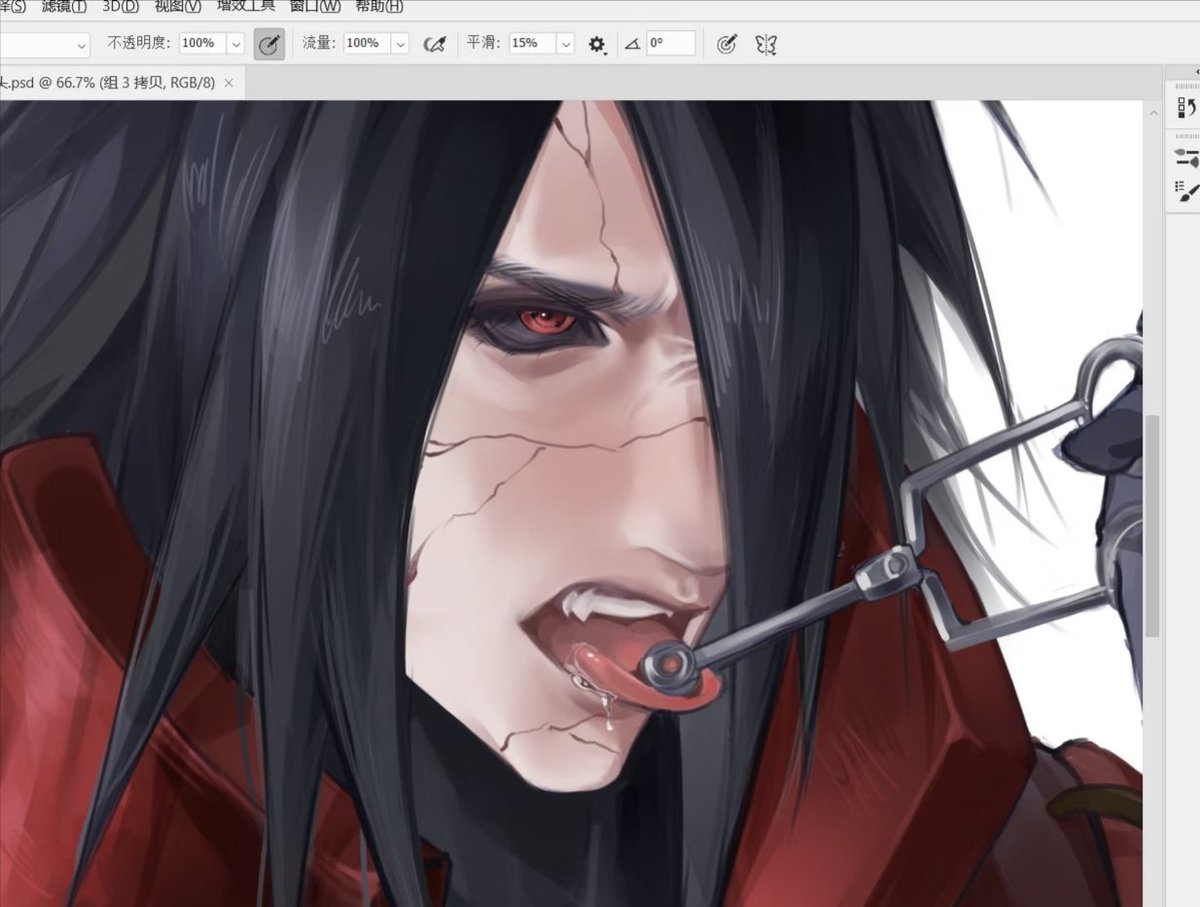The image size is (1200, 907).
Task: Enable airbrush build-up effects icon
Action: point(434,44)
